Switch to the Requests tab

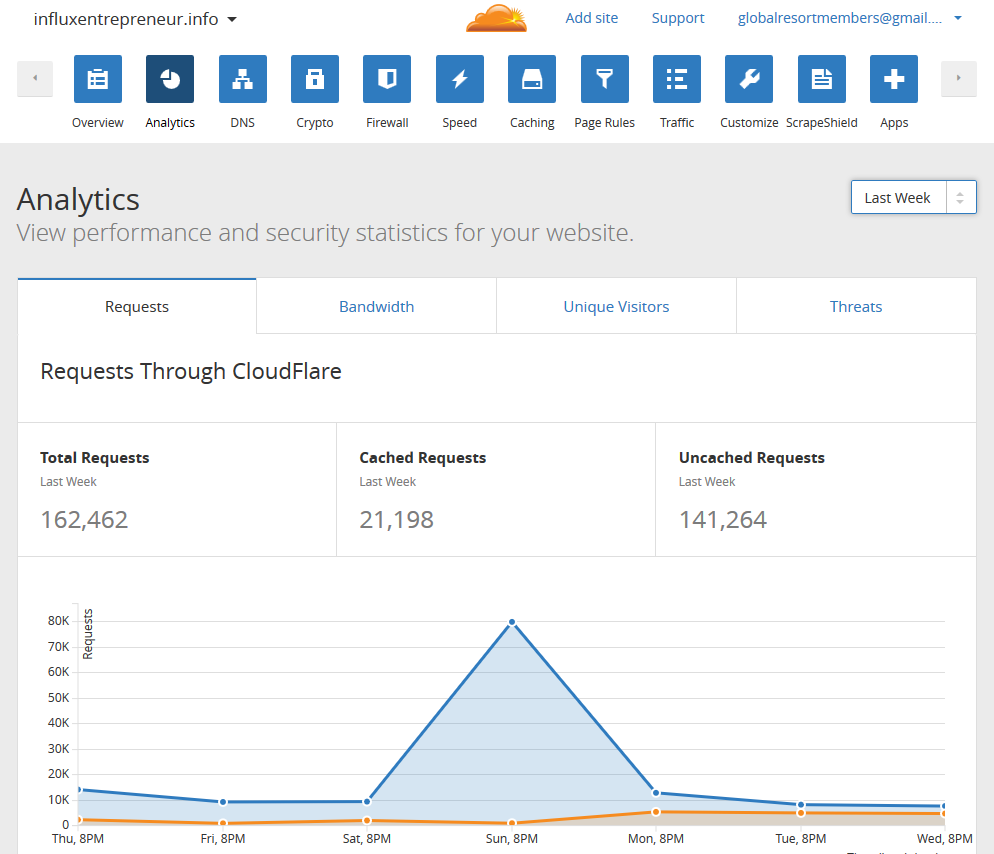point(137,306)
